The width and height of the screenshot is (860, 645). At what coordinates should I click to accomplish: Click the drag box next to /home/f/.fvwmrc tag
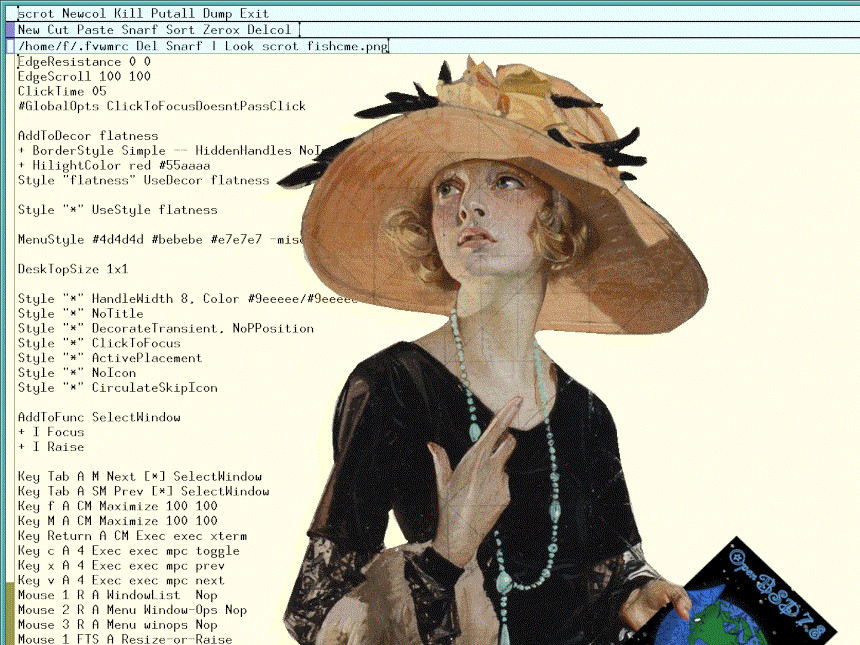(8, 45)
